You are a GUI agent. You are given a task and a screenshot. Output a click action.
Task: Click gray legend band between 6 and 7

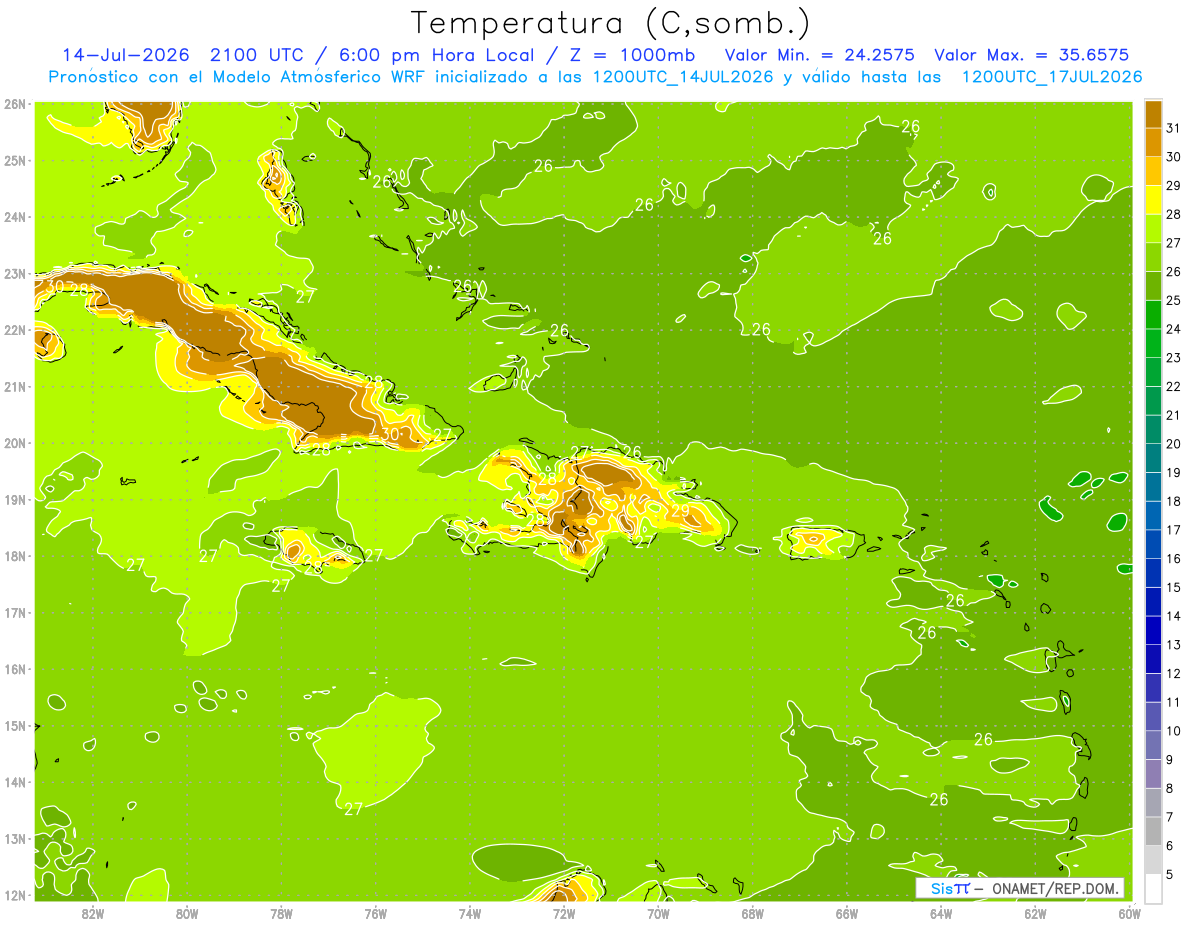click(x=1153, y=831)
